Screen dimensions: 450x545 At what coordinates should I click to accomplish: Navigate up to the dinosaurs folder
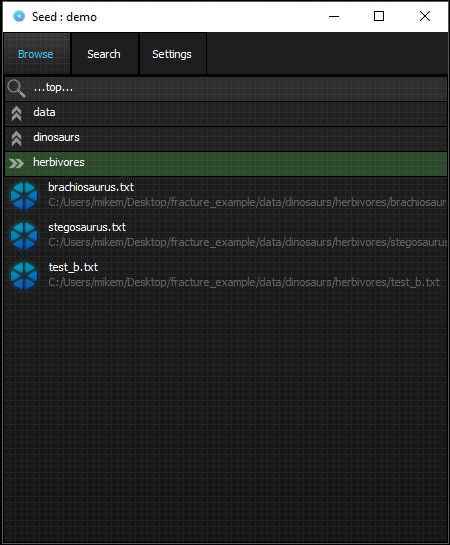[226, 139]
